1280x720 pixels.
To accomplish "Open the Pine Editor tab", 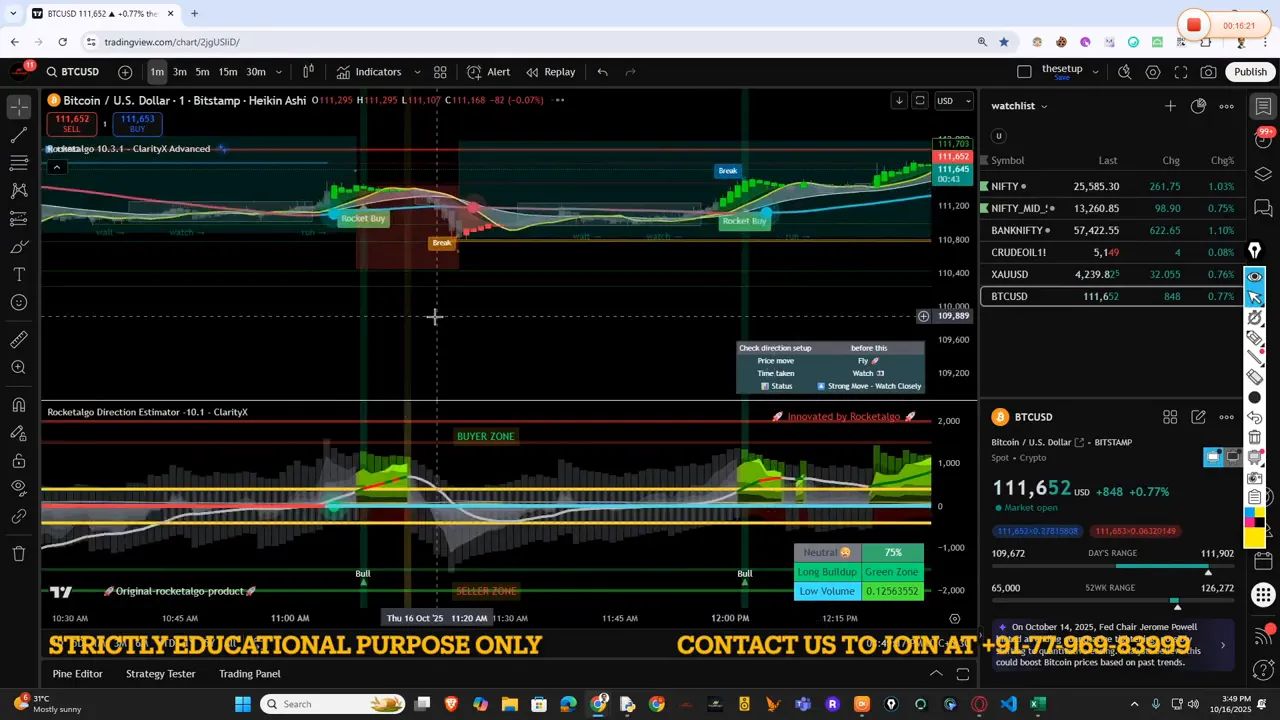I will pyautogui.click(x=77, y=673).
